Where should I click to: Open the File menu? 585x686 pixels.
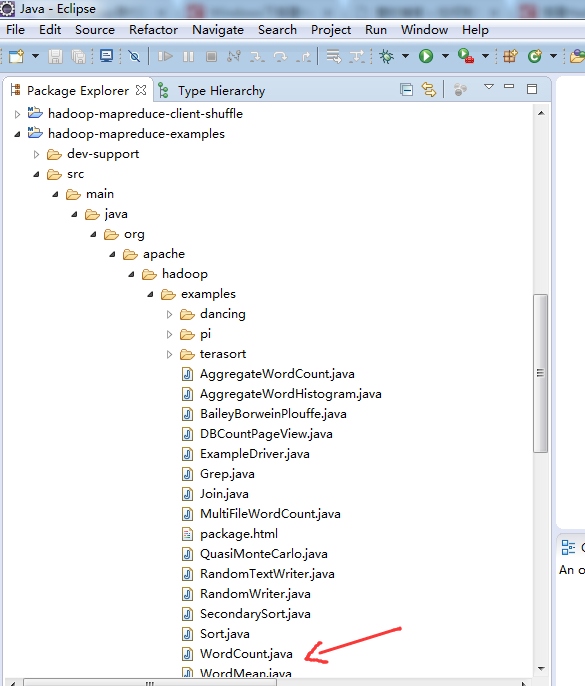click(16, 30)
